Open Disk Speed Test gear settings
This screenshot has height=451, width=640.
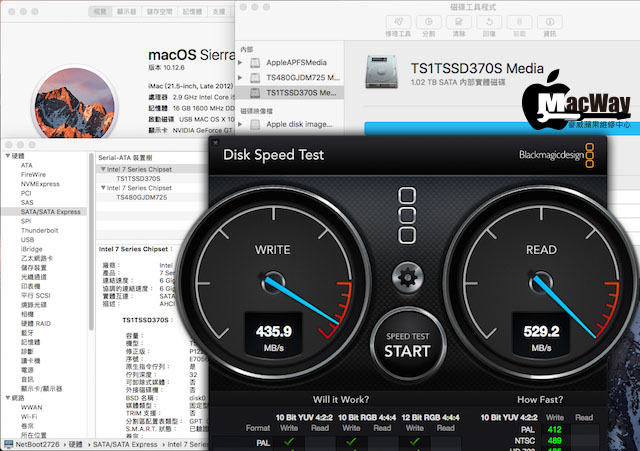point(407,278)
